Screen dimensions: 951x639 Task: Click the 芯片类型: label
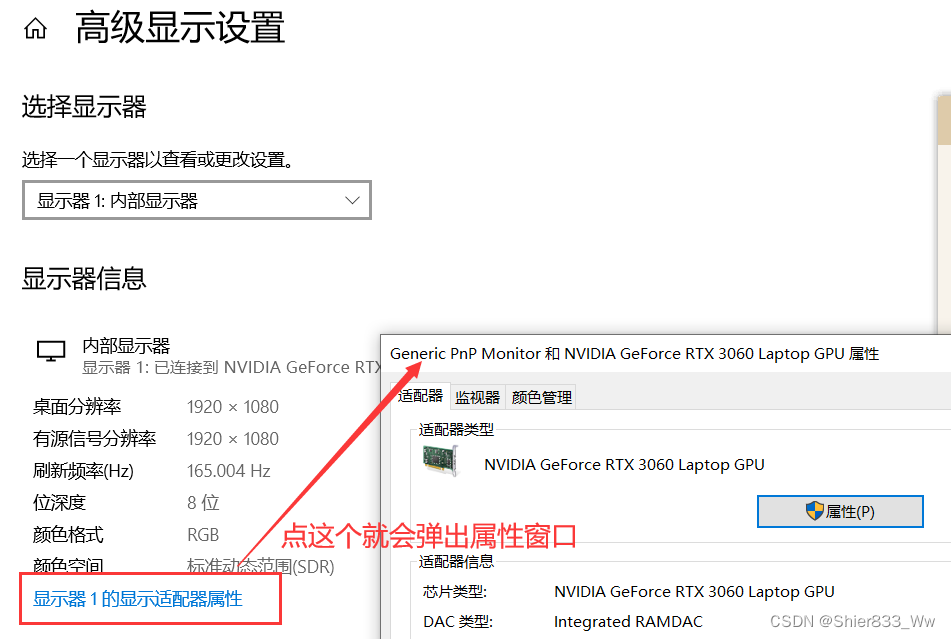pyautogui.click(x=455, y=592)
